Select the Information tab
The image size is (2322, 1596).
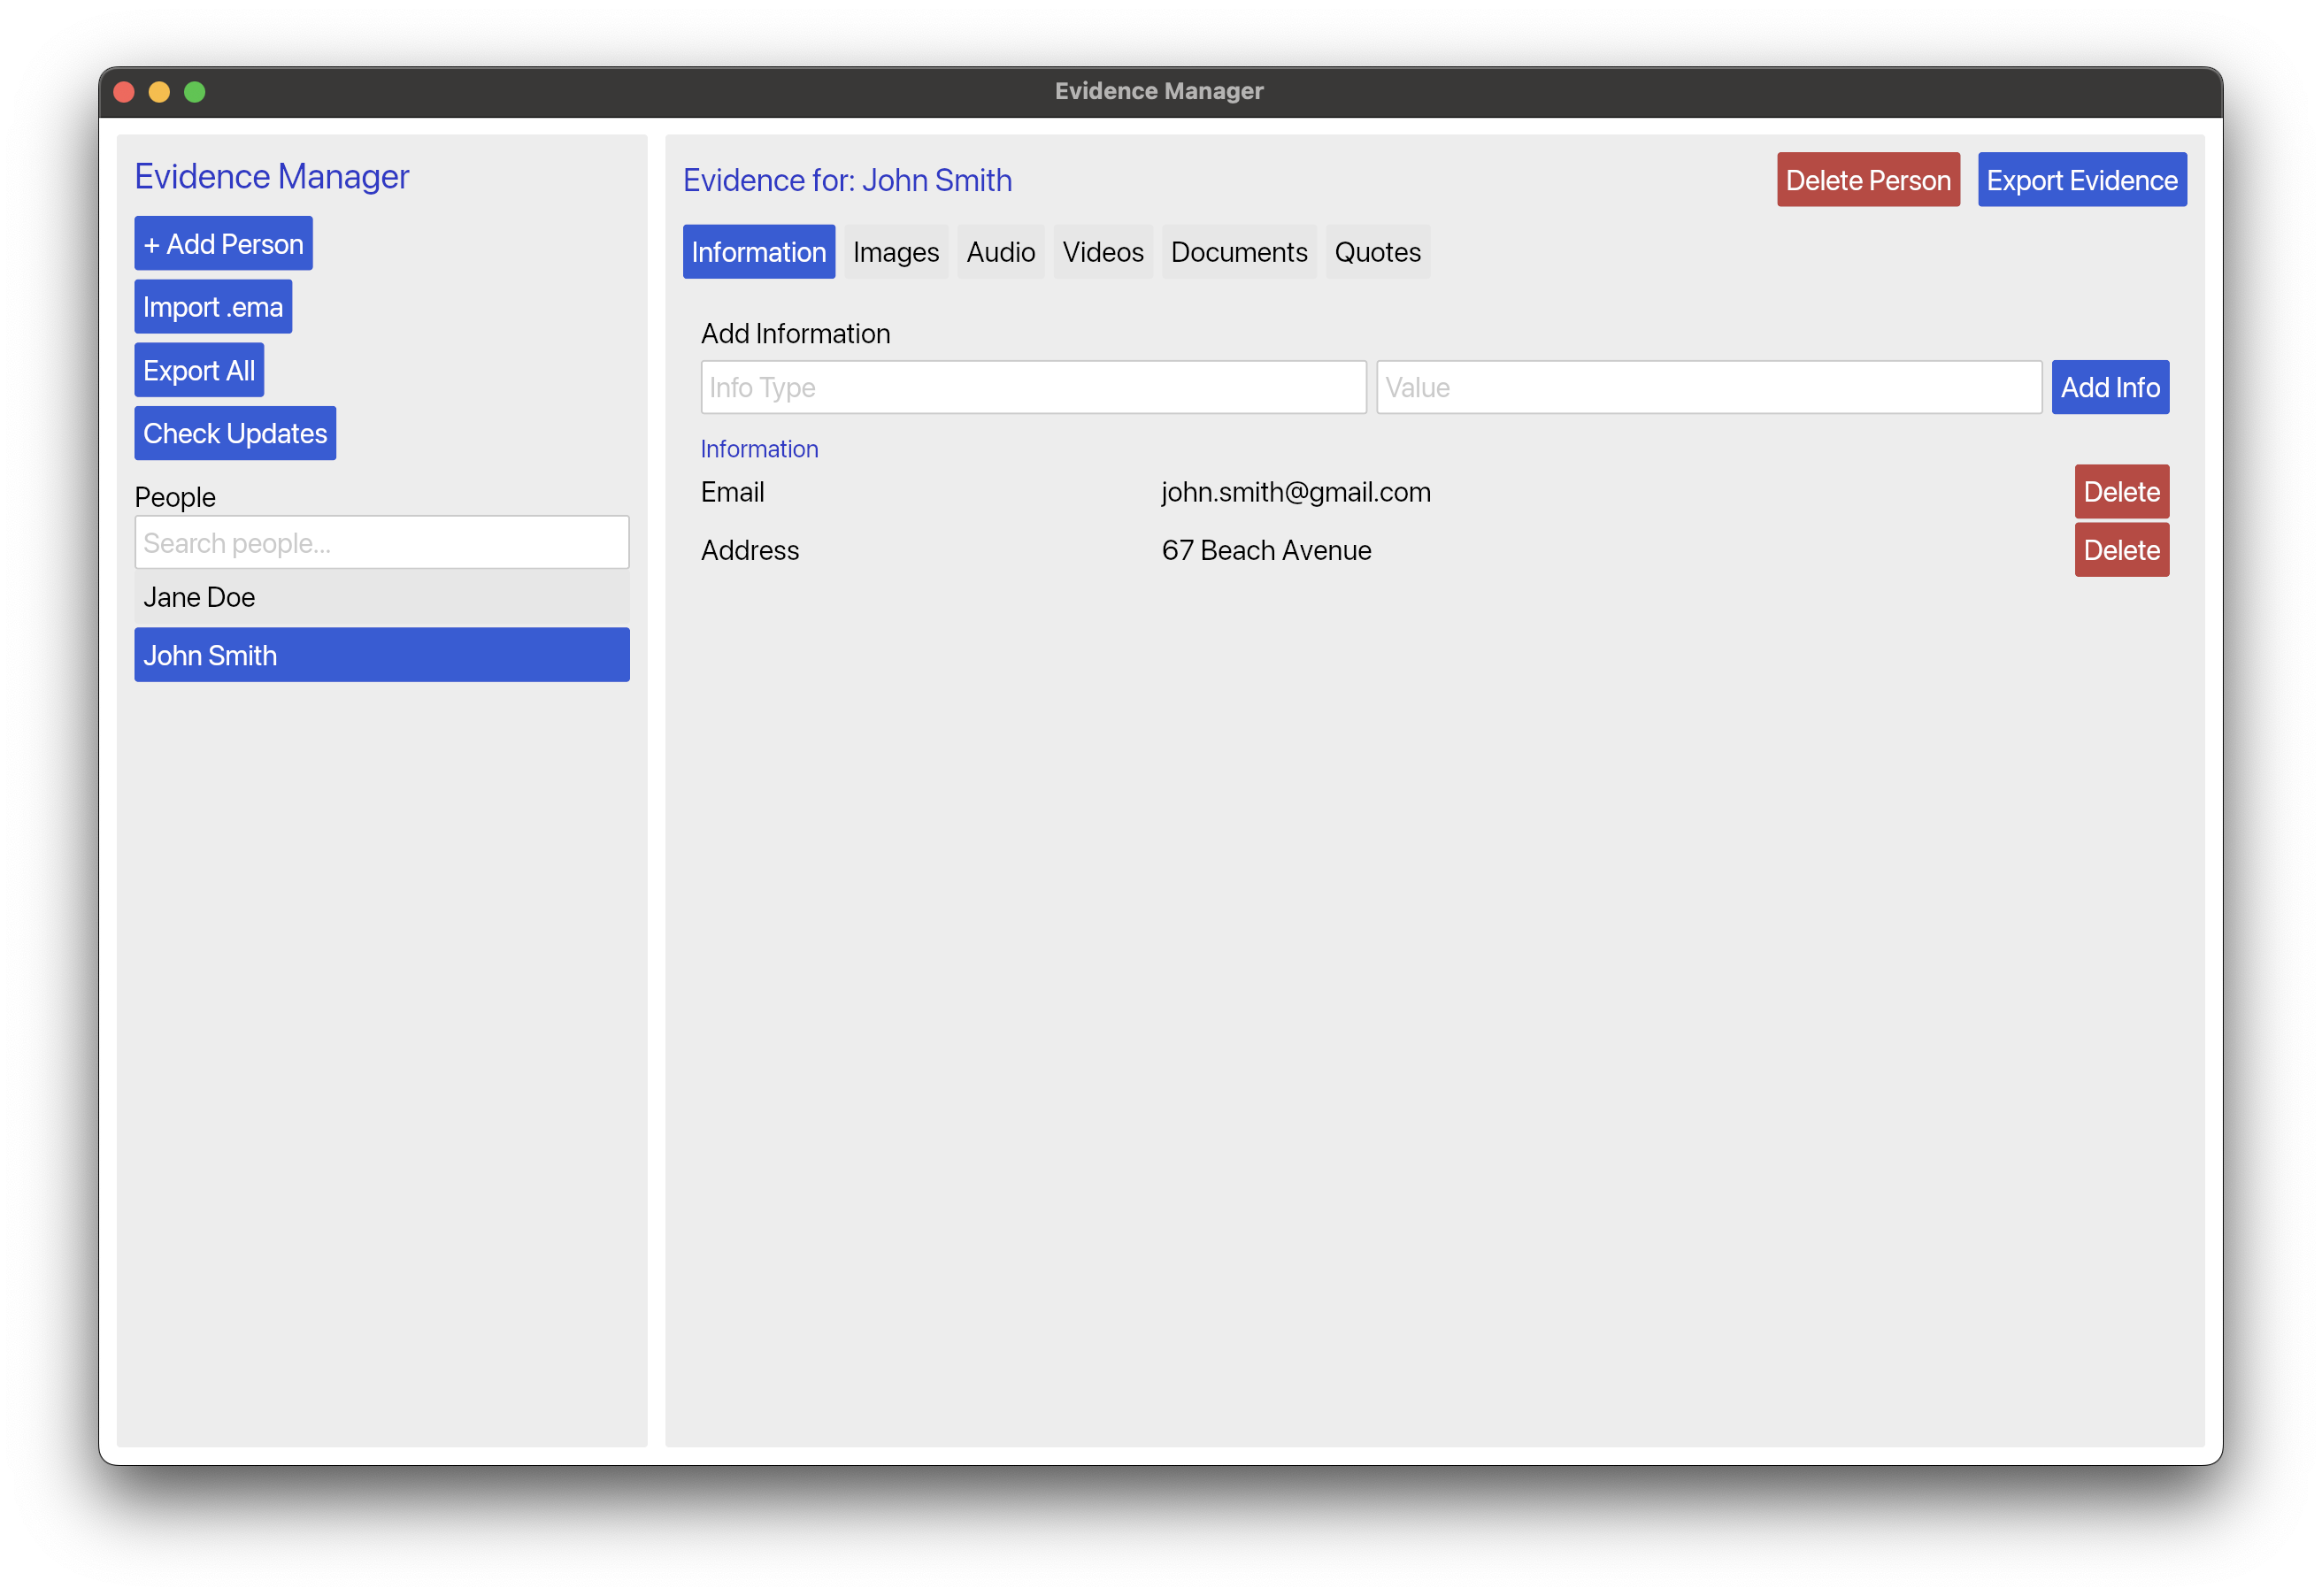(x=758, y=251)
